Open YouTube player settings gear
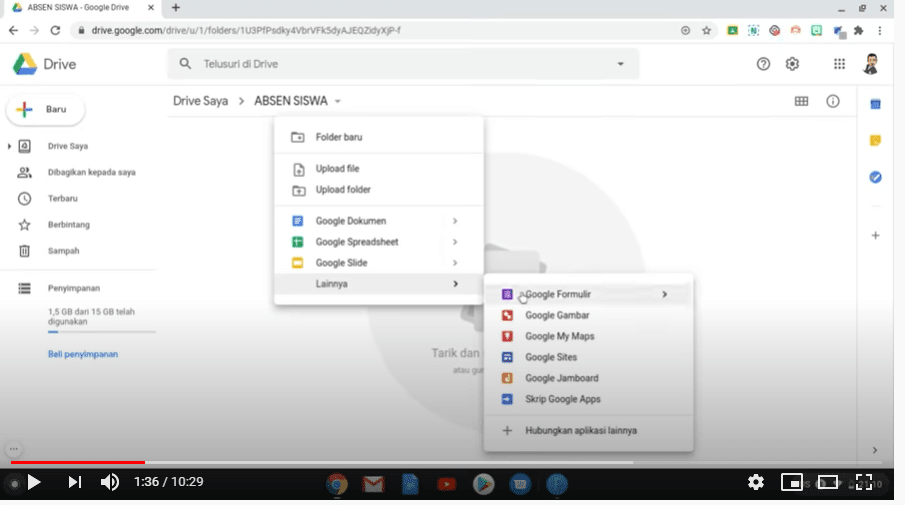This screenshot has width=905, height=505. [756, 482]
